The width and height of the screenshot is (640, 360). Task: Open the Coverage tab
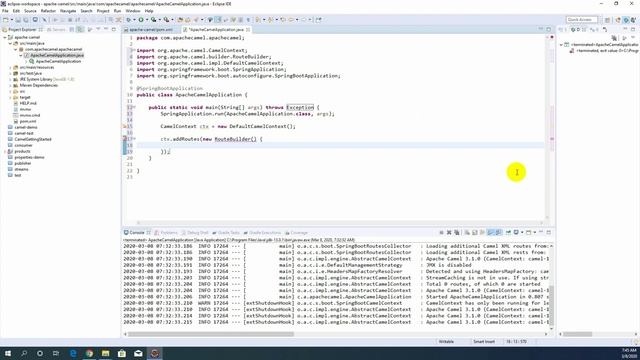point(297,233)
